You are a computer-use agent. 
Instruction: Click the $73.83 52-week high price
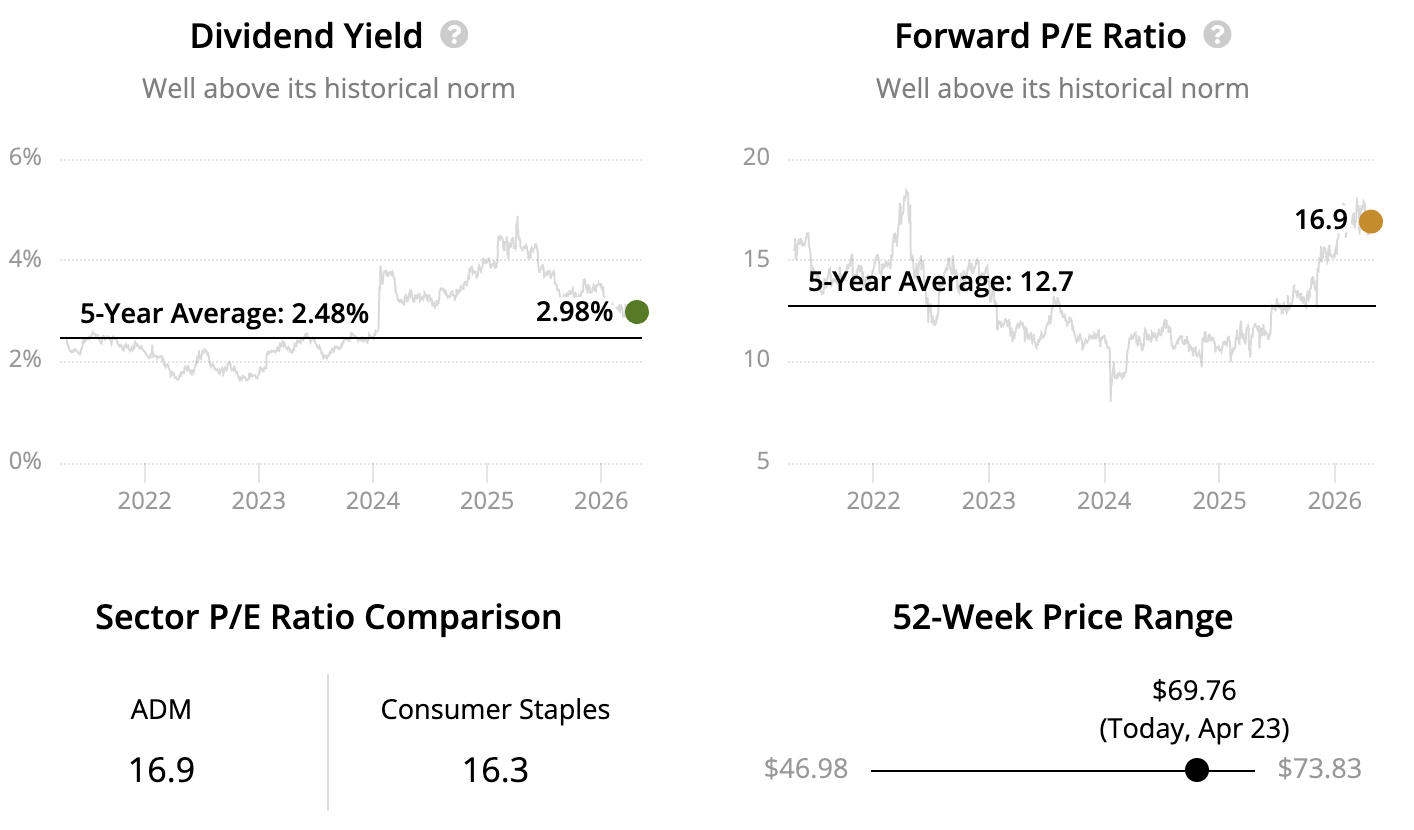1320,769
